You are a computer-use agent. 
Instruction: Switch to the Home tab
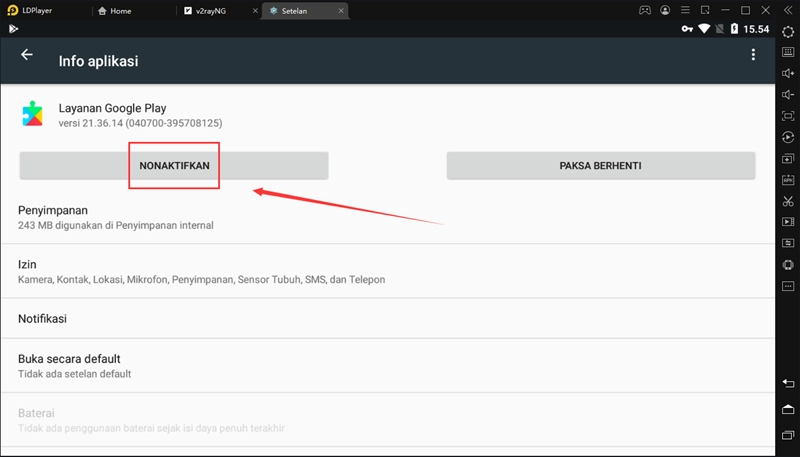pos(115,11)
